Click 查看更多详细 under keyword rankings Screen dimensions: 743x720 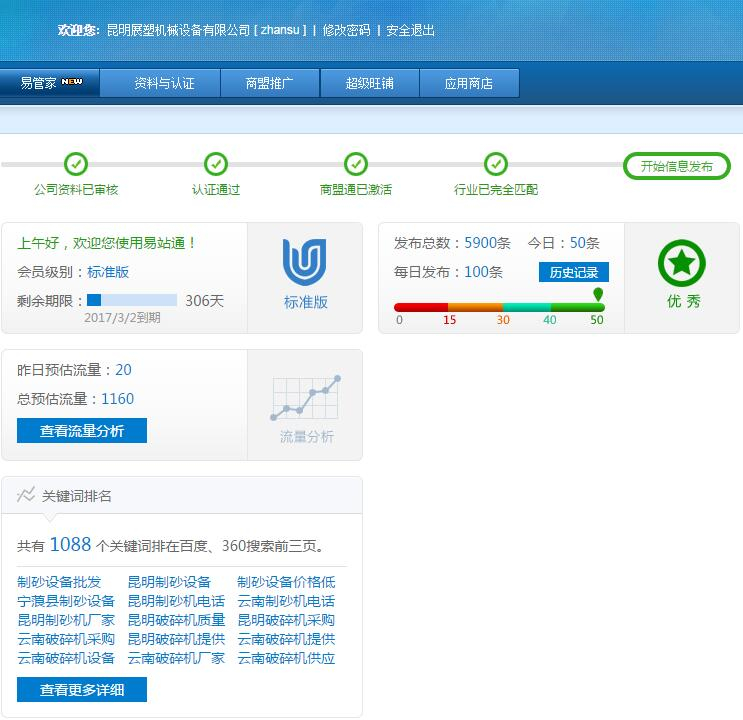(82, 690)
